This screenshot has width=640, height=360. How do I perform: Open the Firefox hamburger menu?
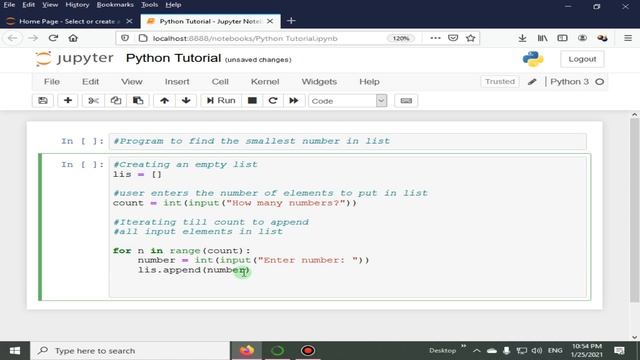click(x=628, y=38)
